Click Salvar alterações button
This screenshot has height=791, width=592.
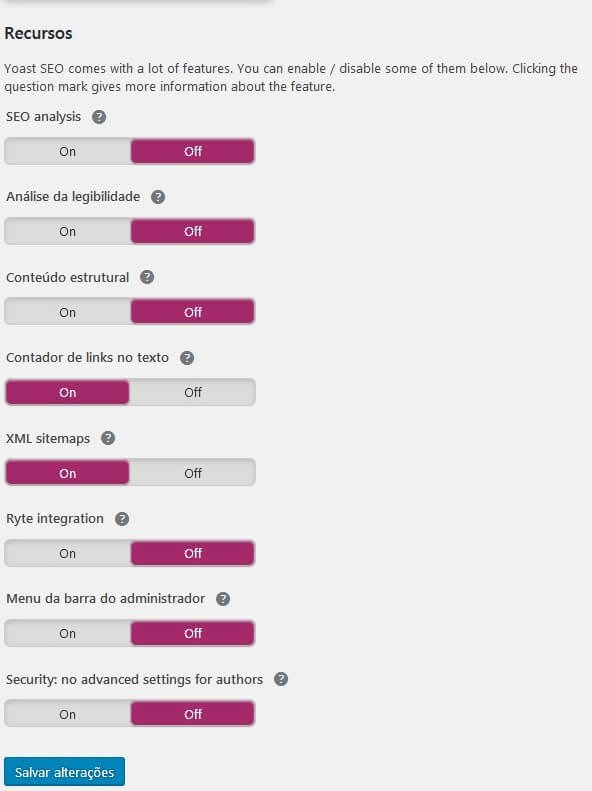pos(65,772)
